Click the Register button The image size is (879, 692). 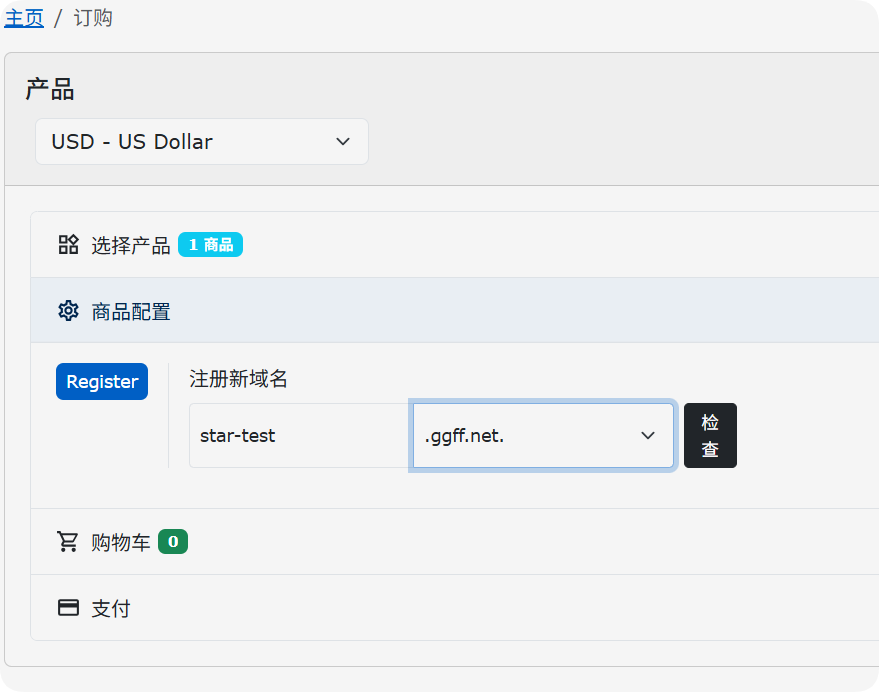pyautogui.click(x=101, y=381)
